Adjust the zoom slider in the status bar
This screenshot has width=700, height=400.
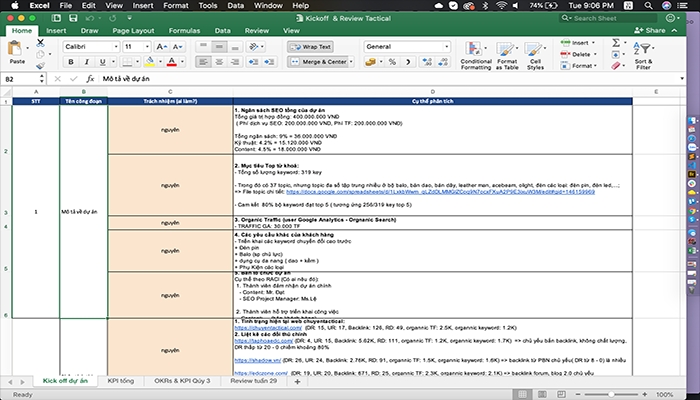(611, 394)
